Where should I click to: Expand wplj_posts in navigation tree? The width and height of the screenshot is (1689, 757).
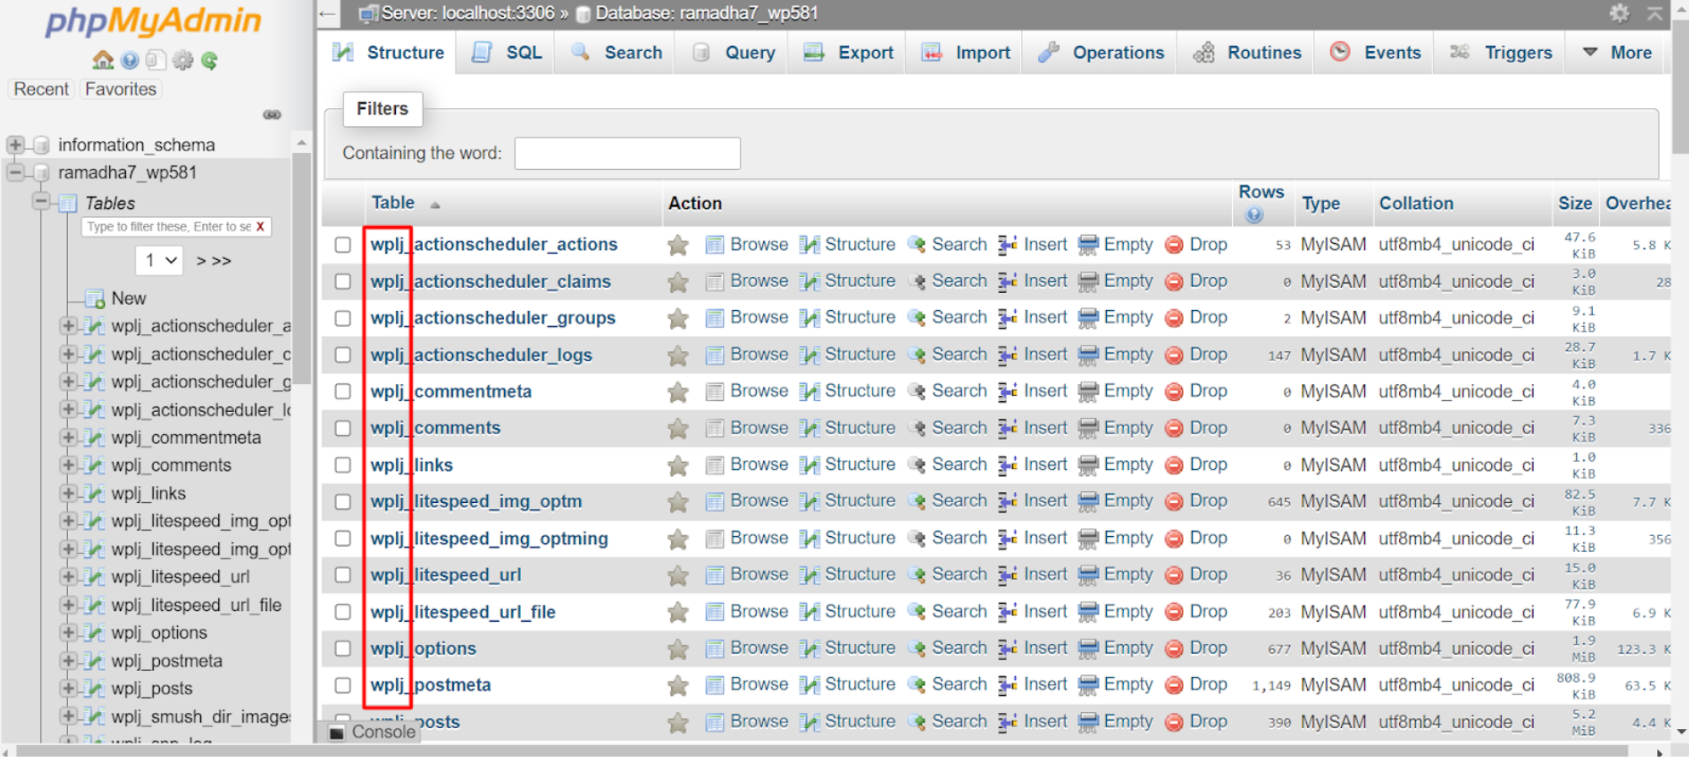pos(68,688)
